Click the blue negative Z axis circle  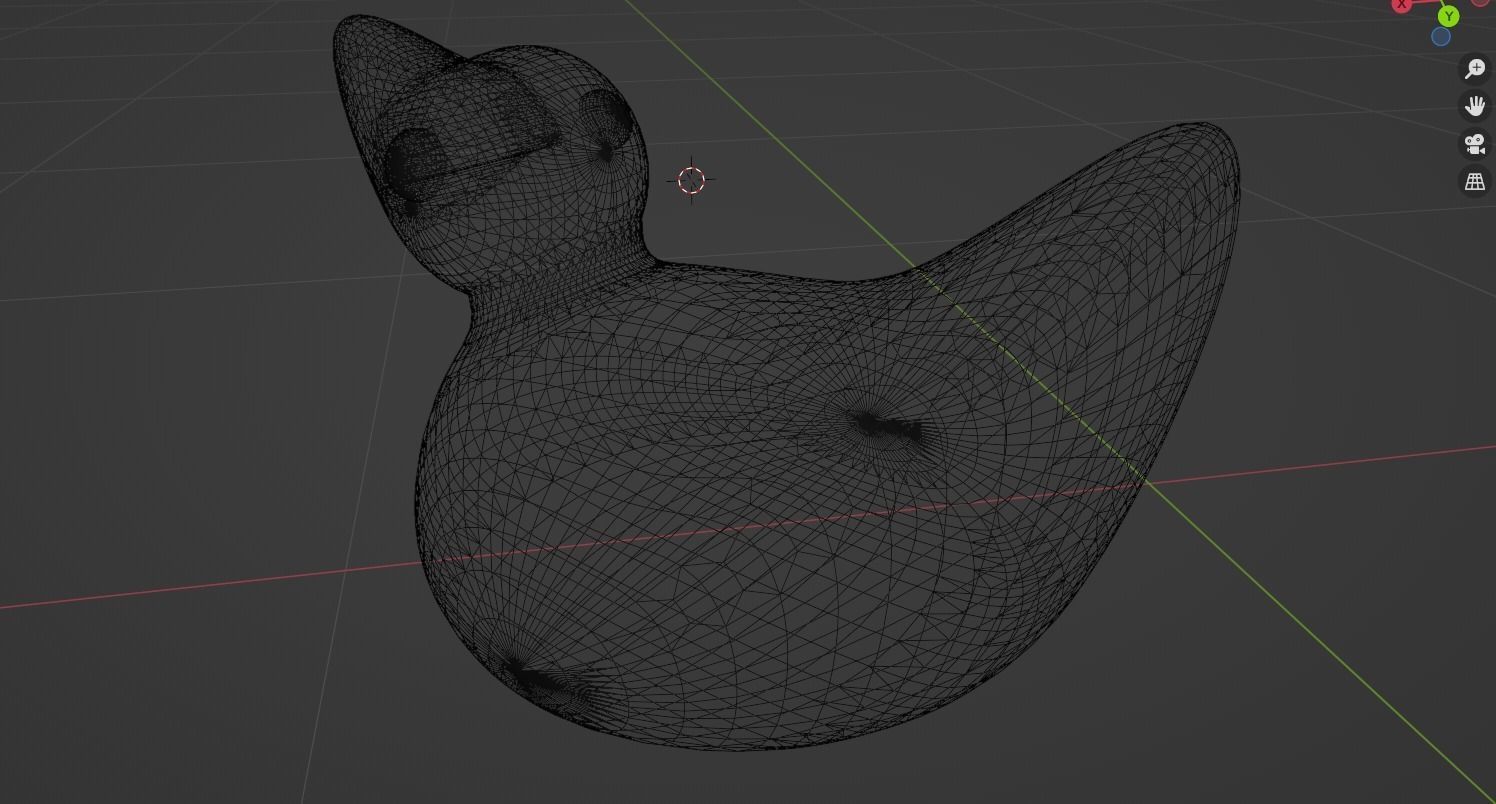[1441, 37]
